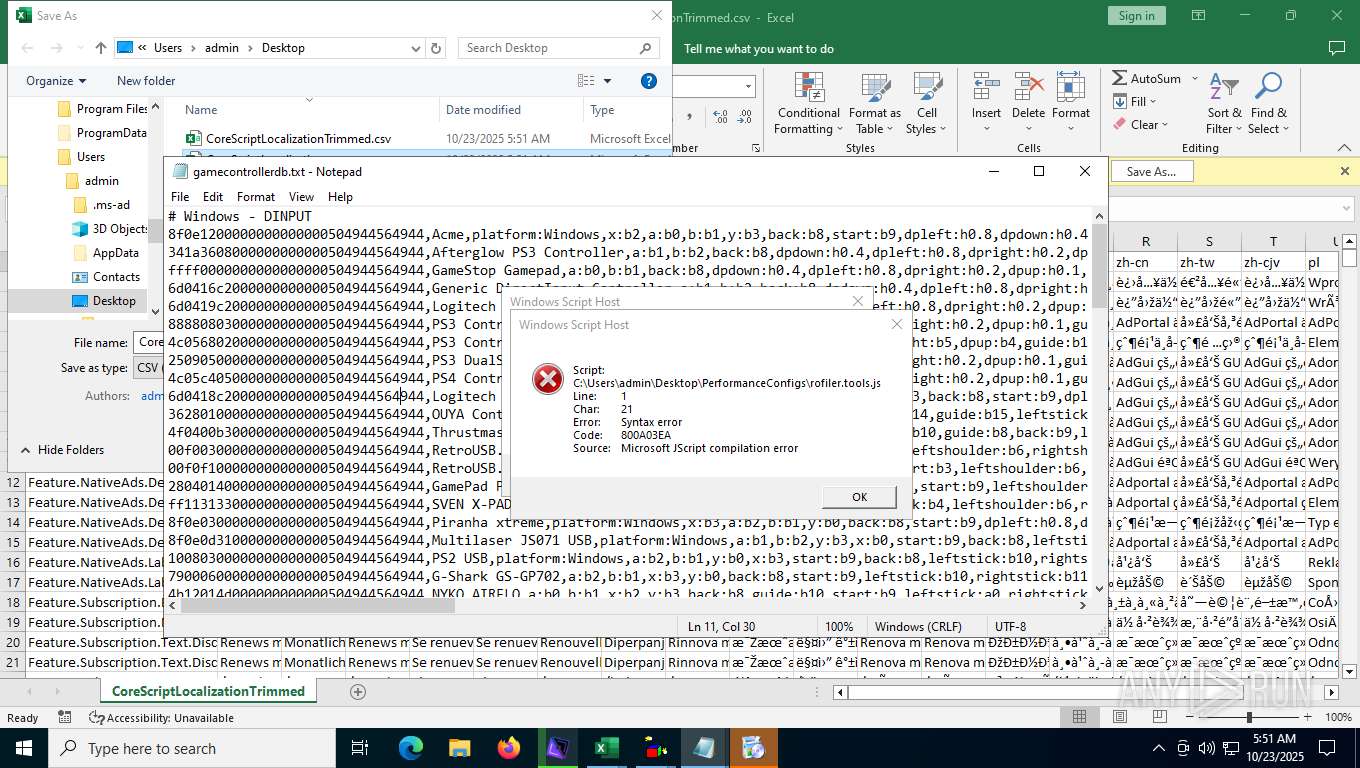Click Accessibility: Unavailable status
Screen dimensions: 1360x768
tap(161, 717)
